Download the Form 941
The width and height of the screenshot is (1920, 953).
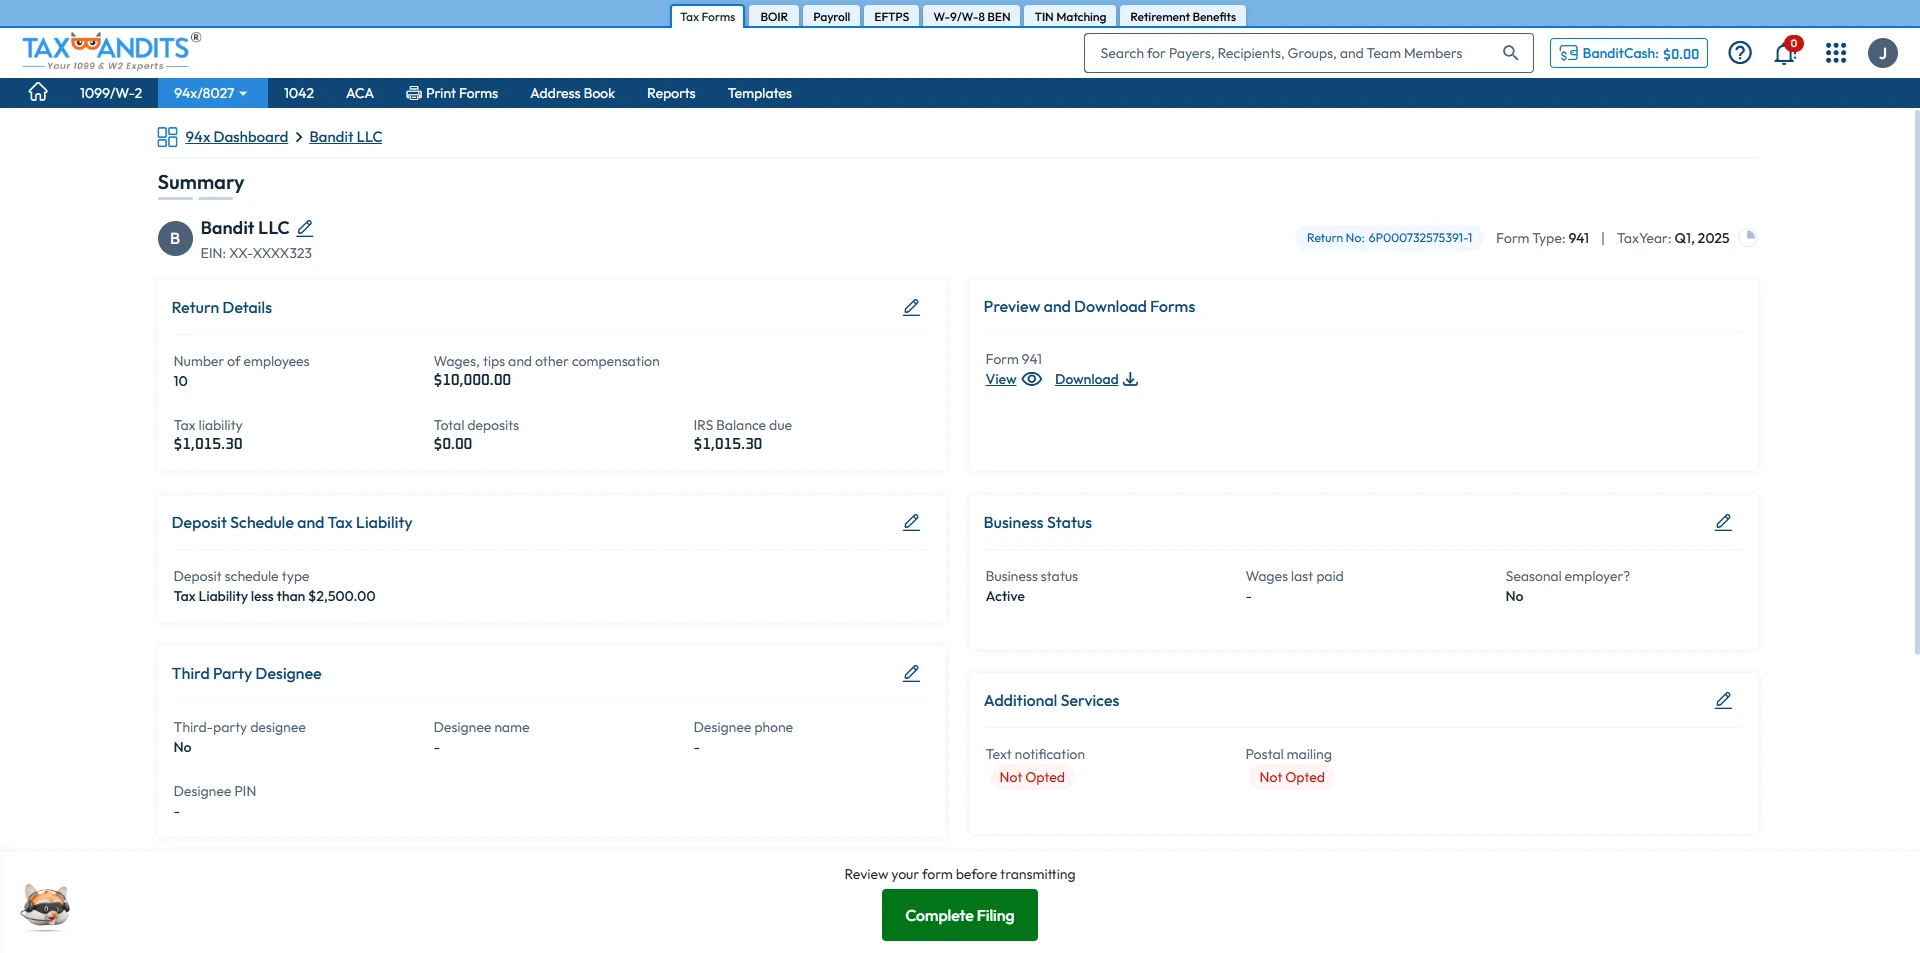[x=1096, y=379]
